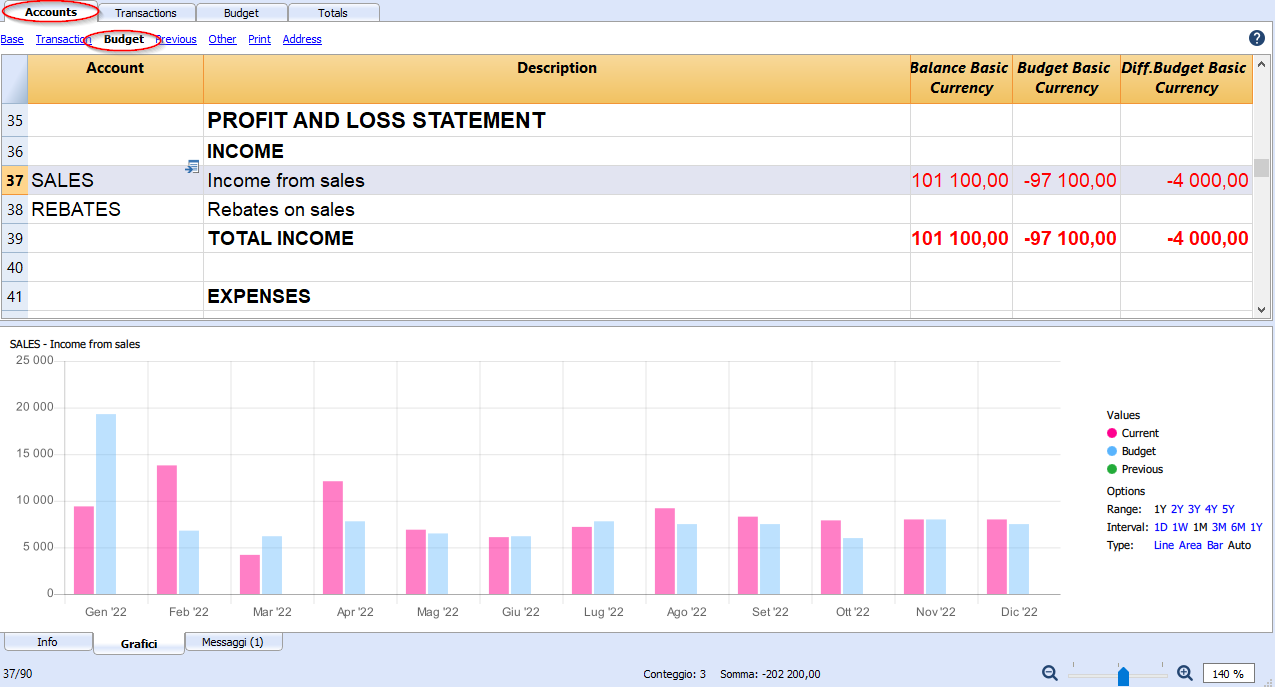The height and width of the screenshot is (687, 1275).
Task: Toggle the Budget series legend dot
Action: (x=1112, y=451)
